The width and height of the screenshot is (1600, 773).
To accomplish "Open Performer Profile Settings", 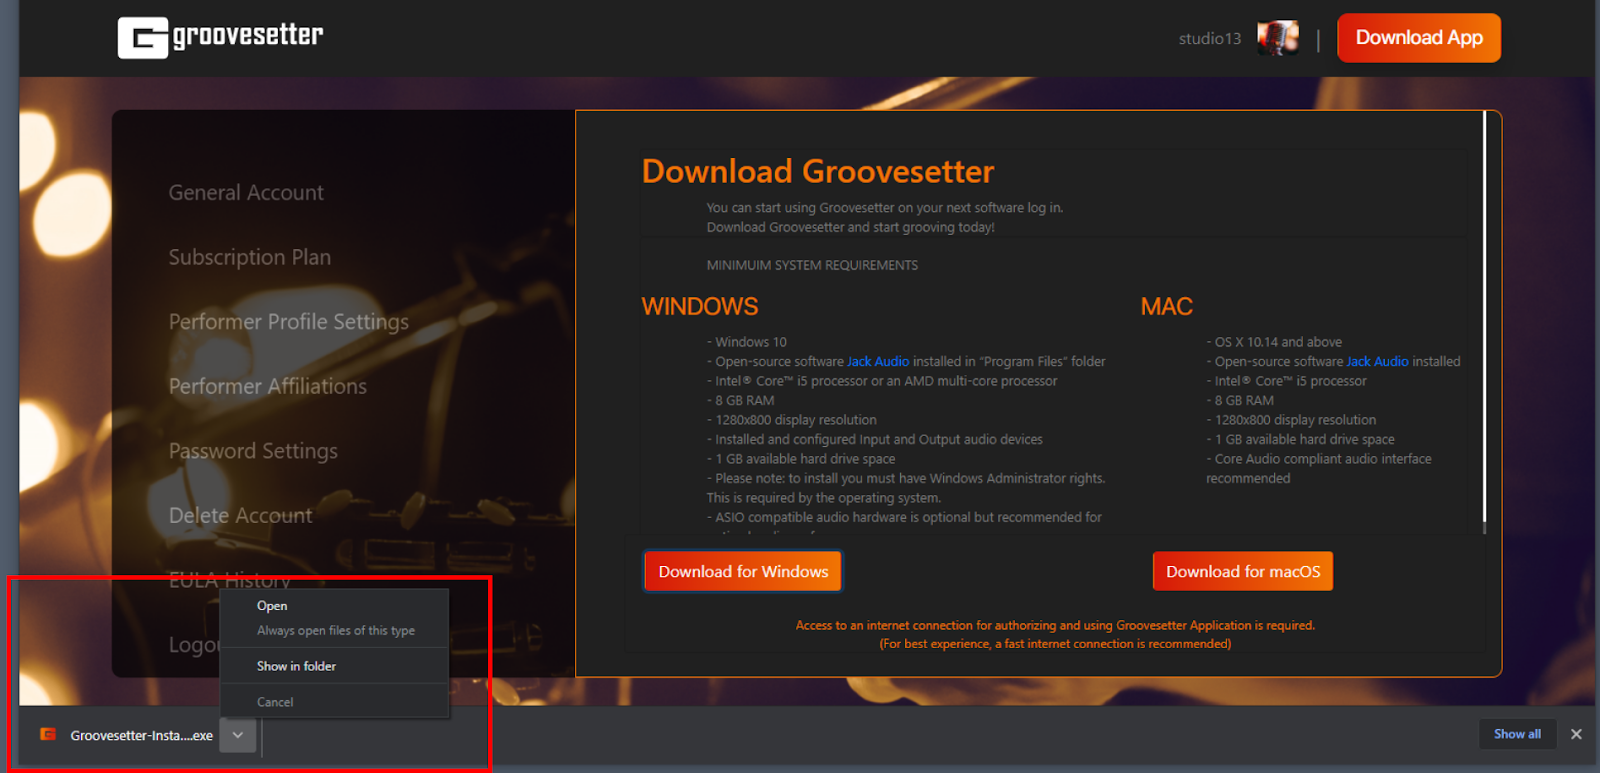I will (288, 322).
